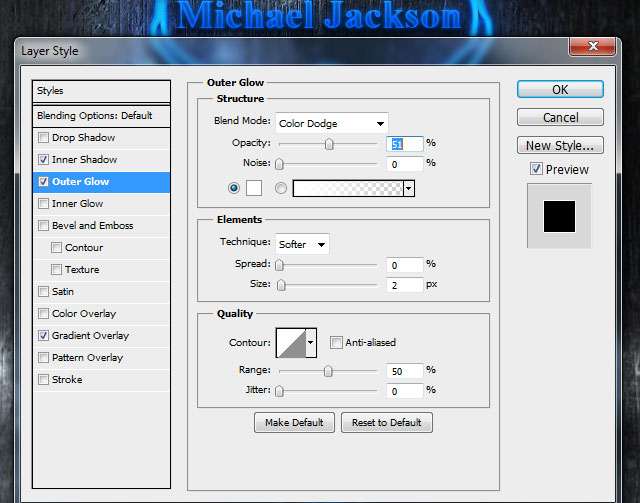This screenshot has height=503, width=640.
Task: Enable the Anti-aliased checkbox
Action: coord(336,343)
